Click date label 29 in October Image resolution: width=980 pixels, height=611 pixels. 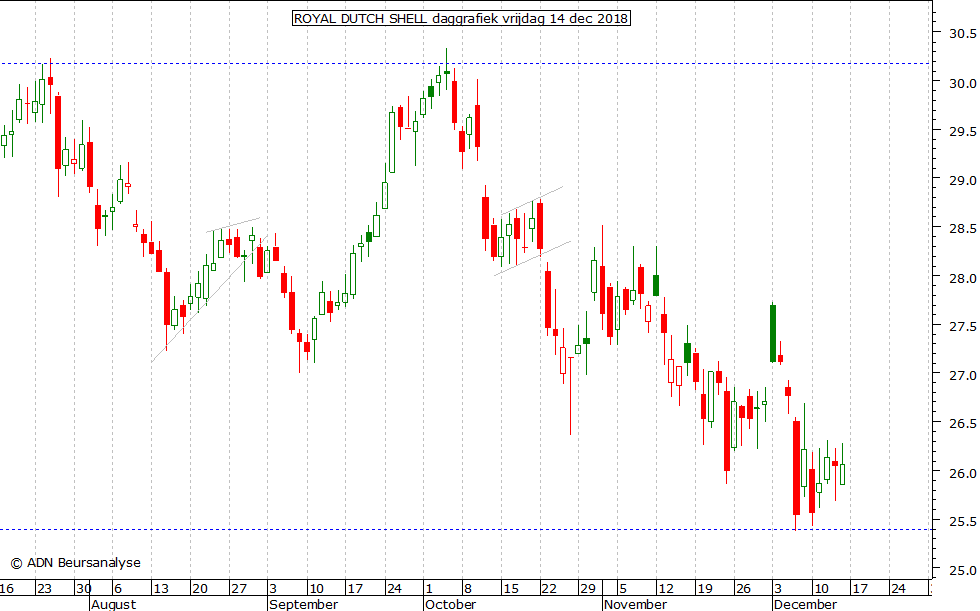[588, 589]
